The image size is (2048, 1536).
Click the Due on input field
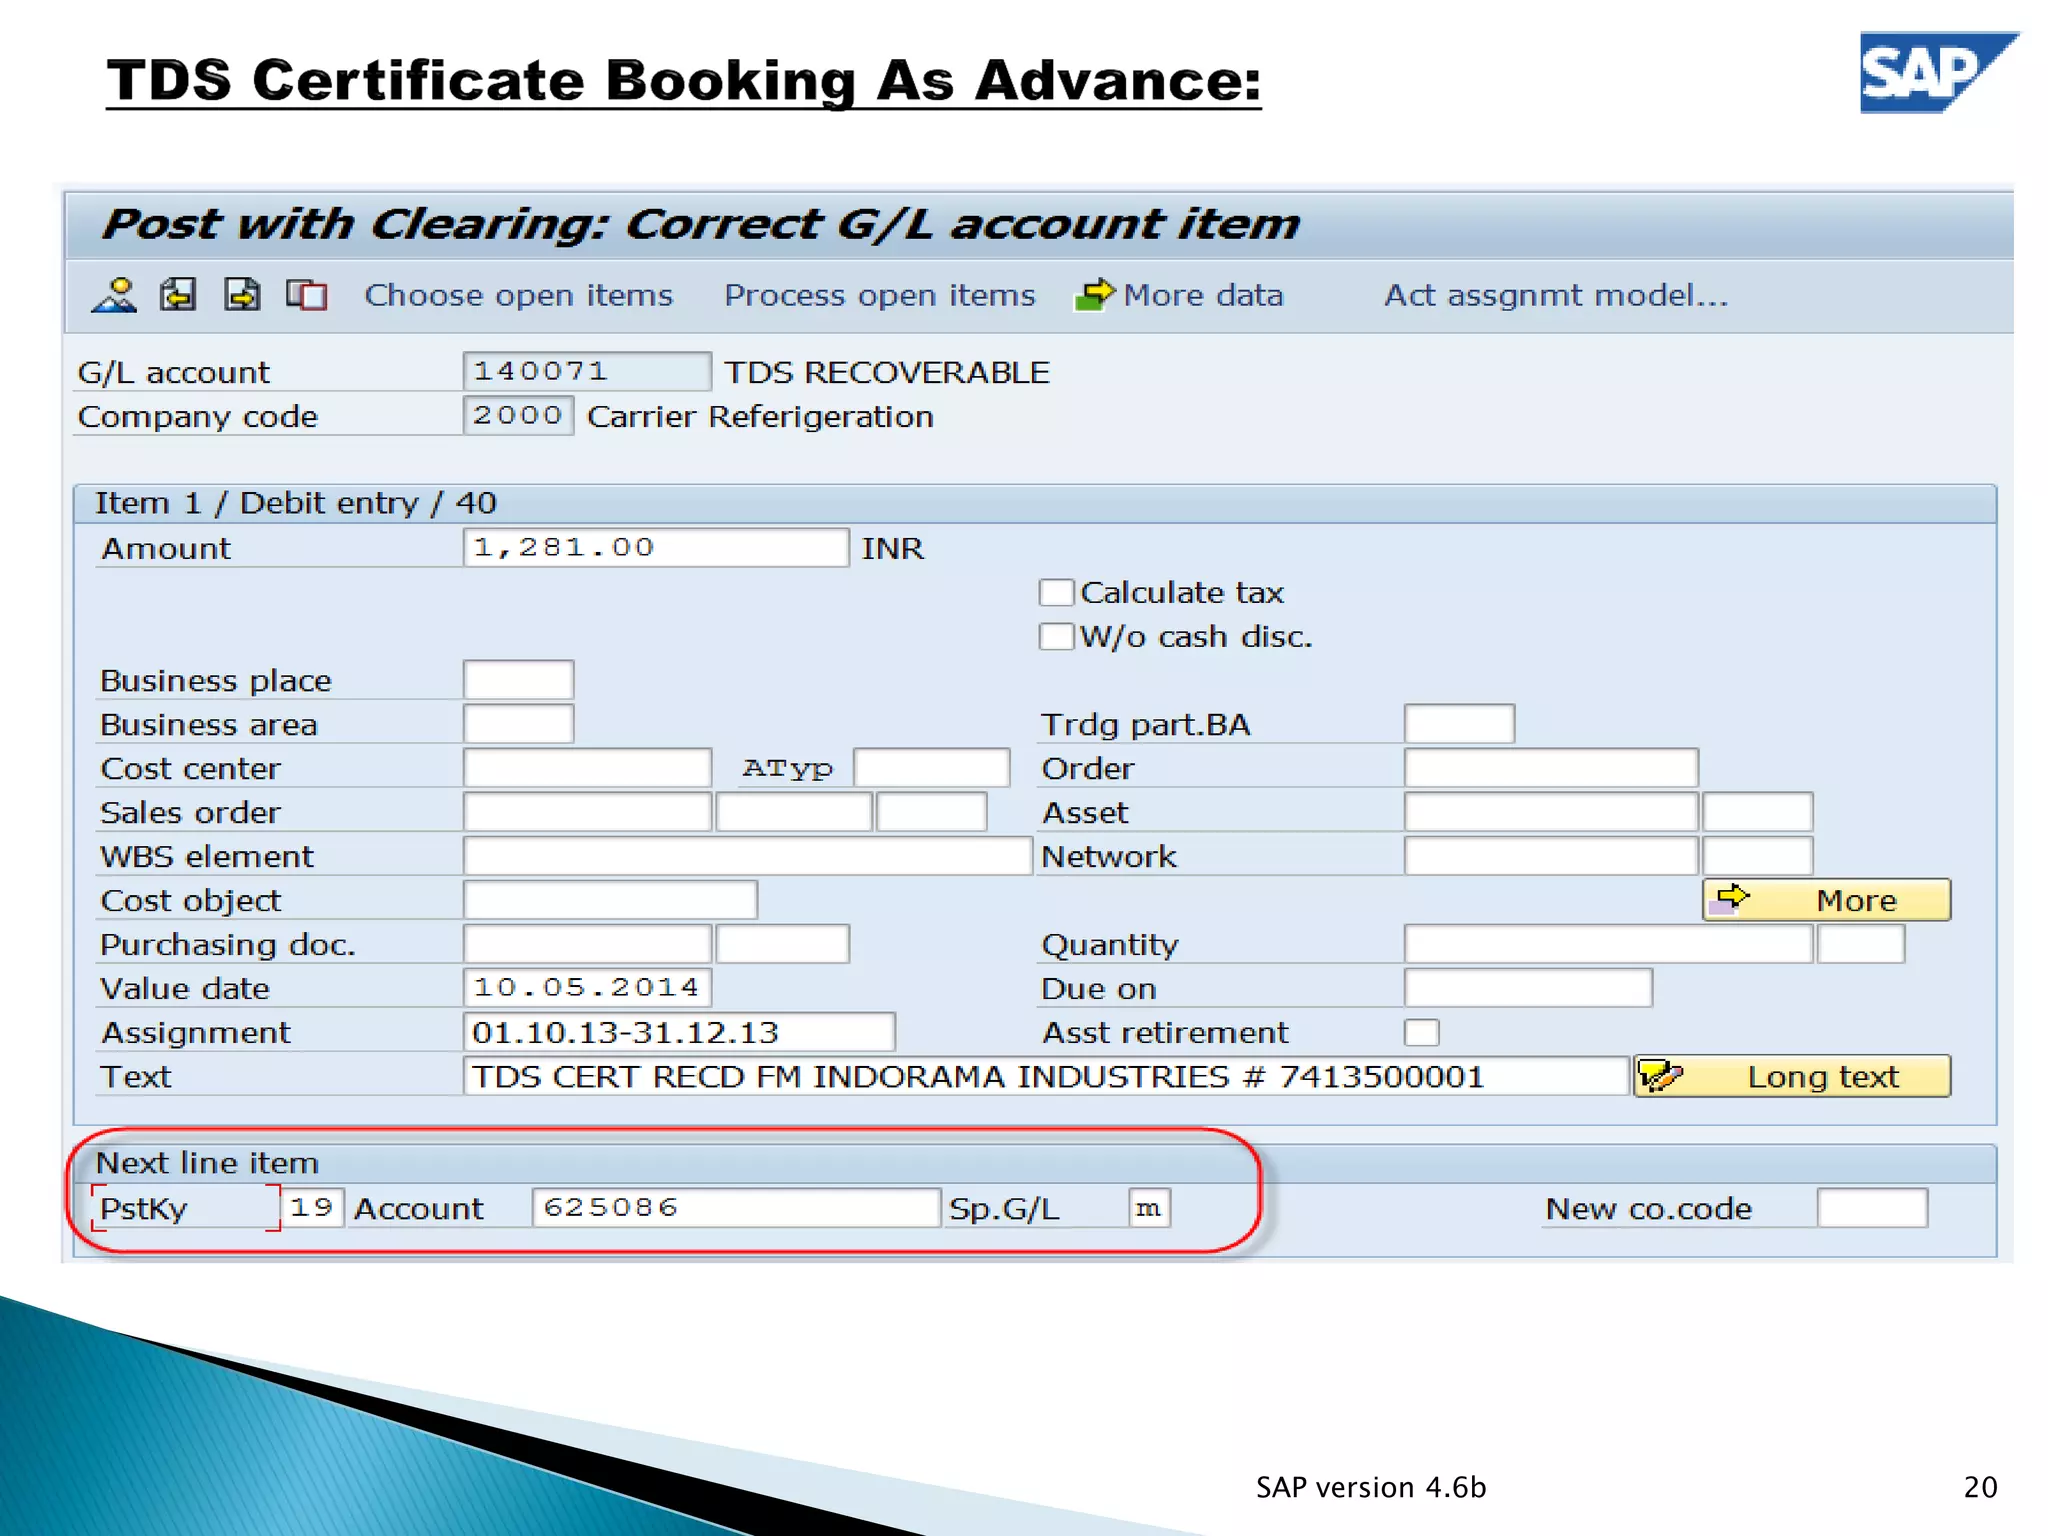pos(1528,988)
